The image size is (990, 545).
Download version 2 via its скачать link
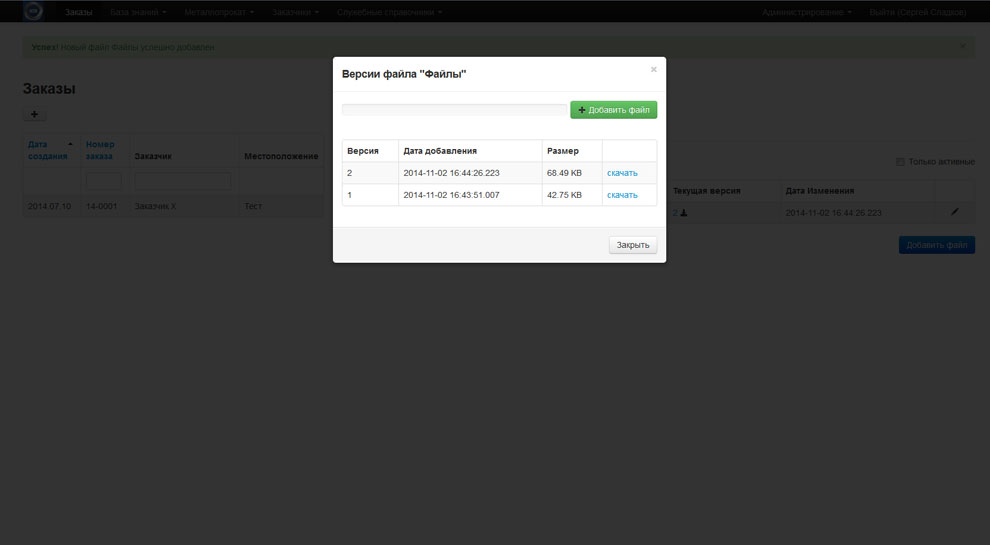pos(622,173)
